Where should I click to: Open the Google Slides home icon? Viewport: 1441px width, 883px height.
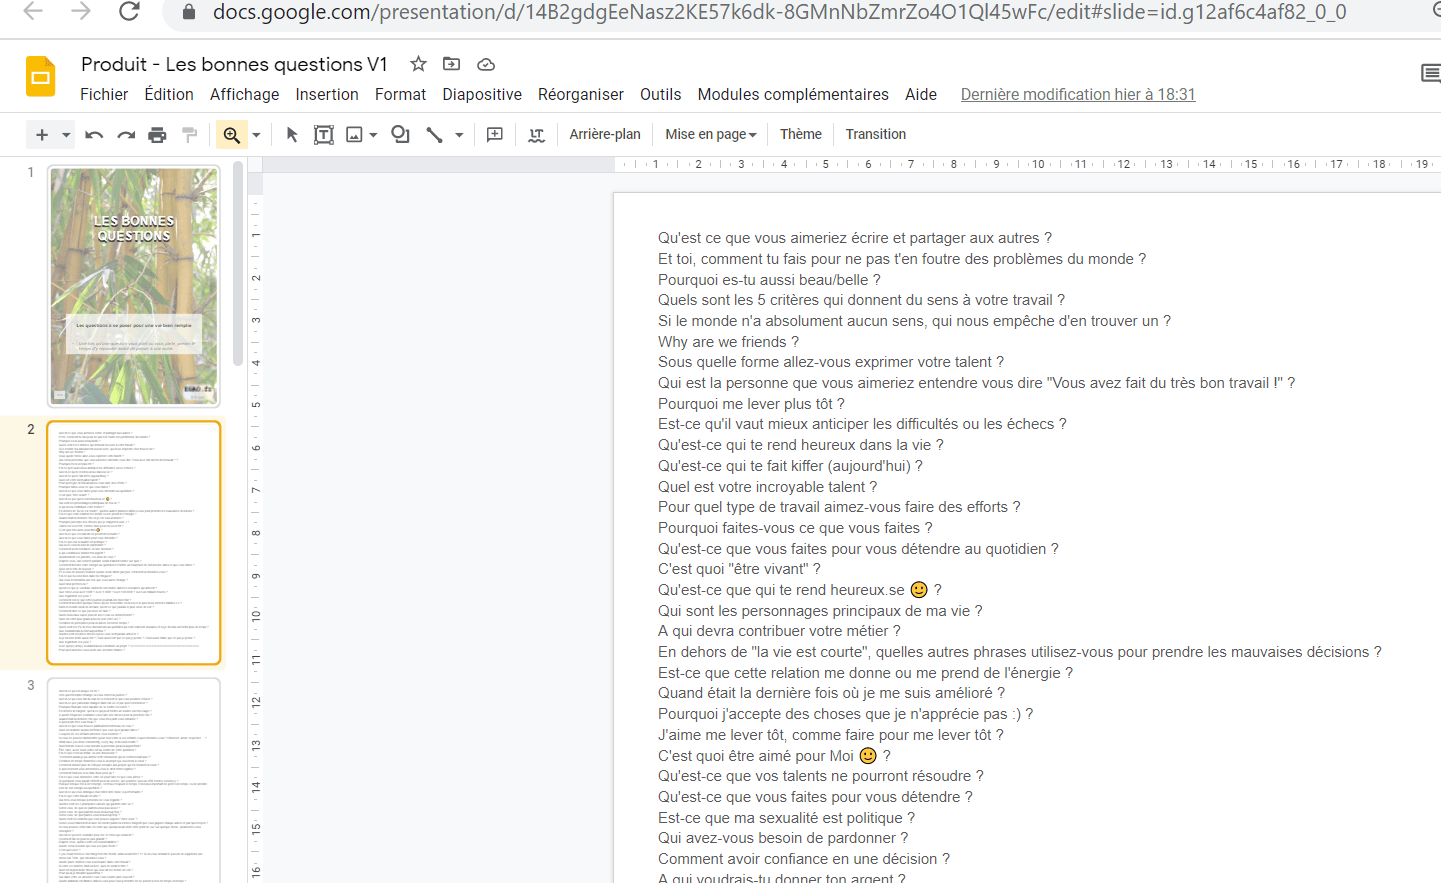tap(41, 77)
